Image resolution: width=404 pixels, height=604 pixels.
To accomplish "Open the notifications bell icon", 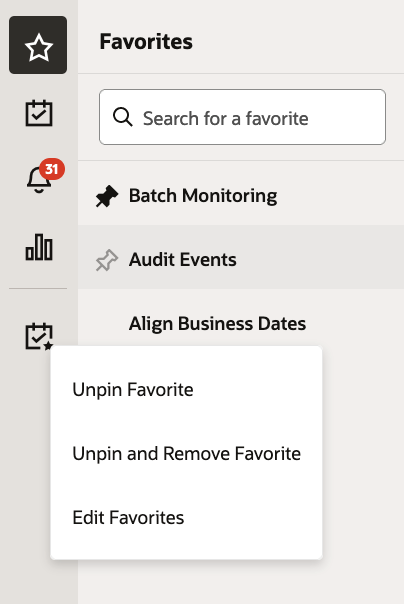I will 39,180.
